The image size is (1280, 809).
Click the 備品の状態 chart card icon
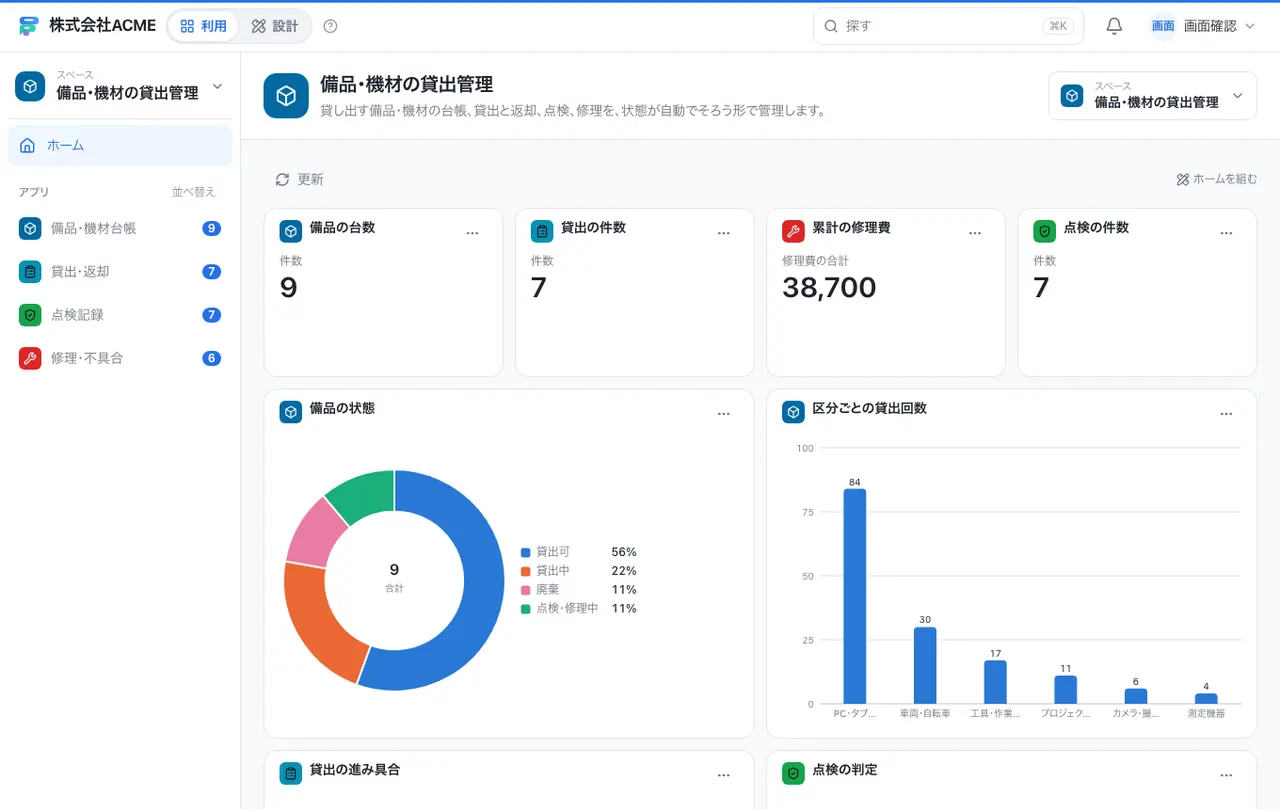(x=291, y=412)
